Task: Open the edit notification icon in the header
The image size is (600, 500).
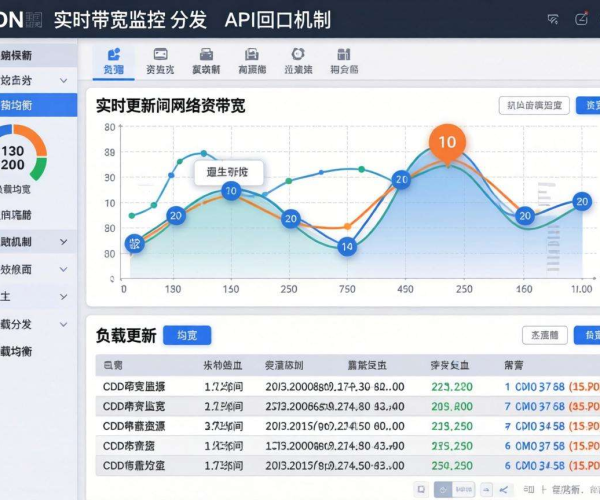Action: [x=581, y=18]
